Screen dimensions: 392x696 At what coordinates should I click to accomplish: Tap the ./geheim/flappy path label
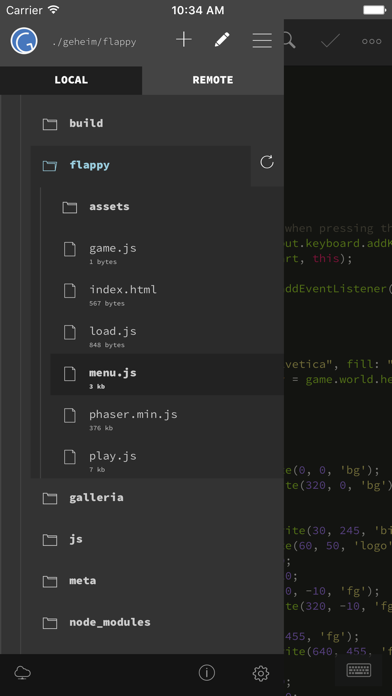click(x=94, y=43)
